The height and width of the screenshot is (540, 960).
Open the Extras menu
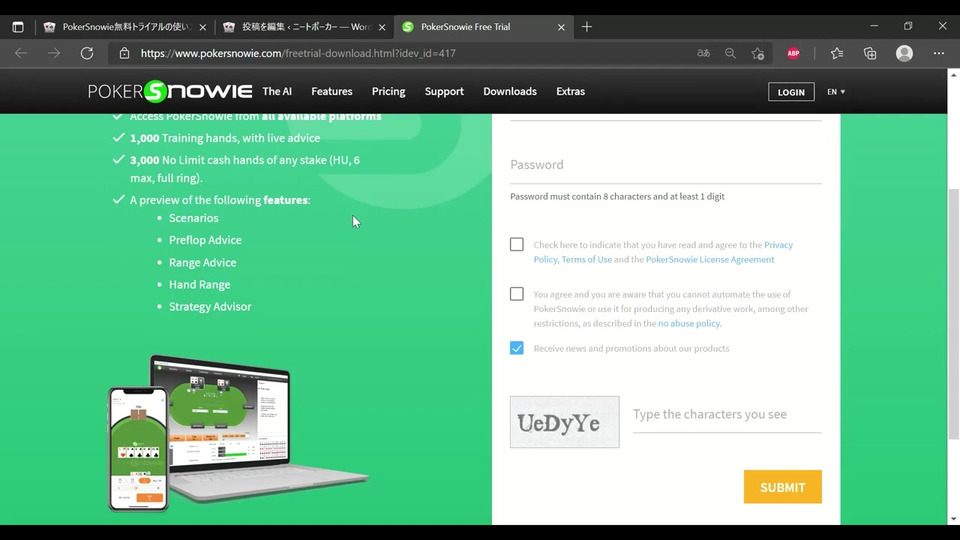pos(570,91)
